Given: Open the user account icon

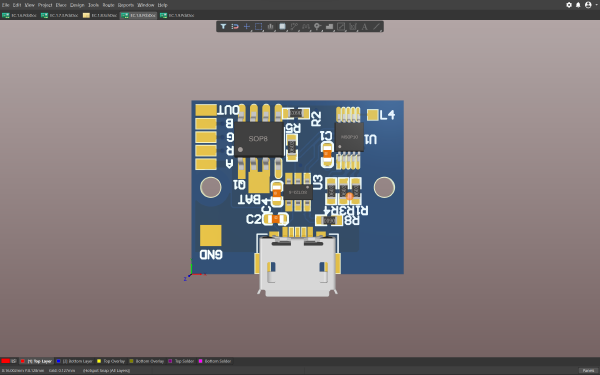Looking at the screenshot, I should click(x=588, y=5).
